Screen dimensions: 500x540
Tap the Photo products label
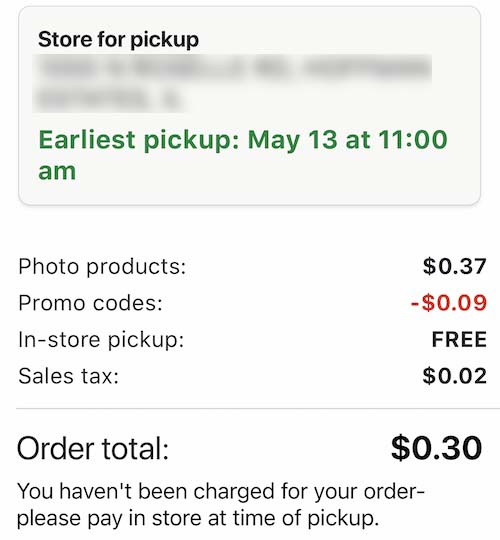click(102, 267)
